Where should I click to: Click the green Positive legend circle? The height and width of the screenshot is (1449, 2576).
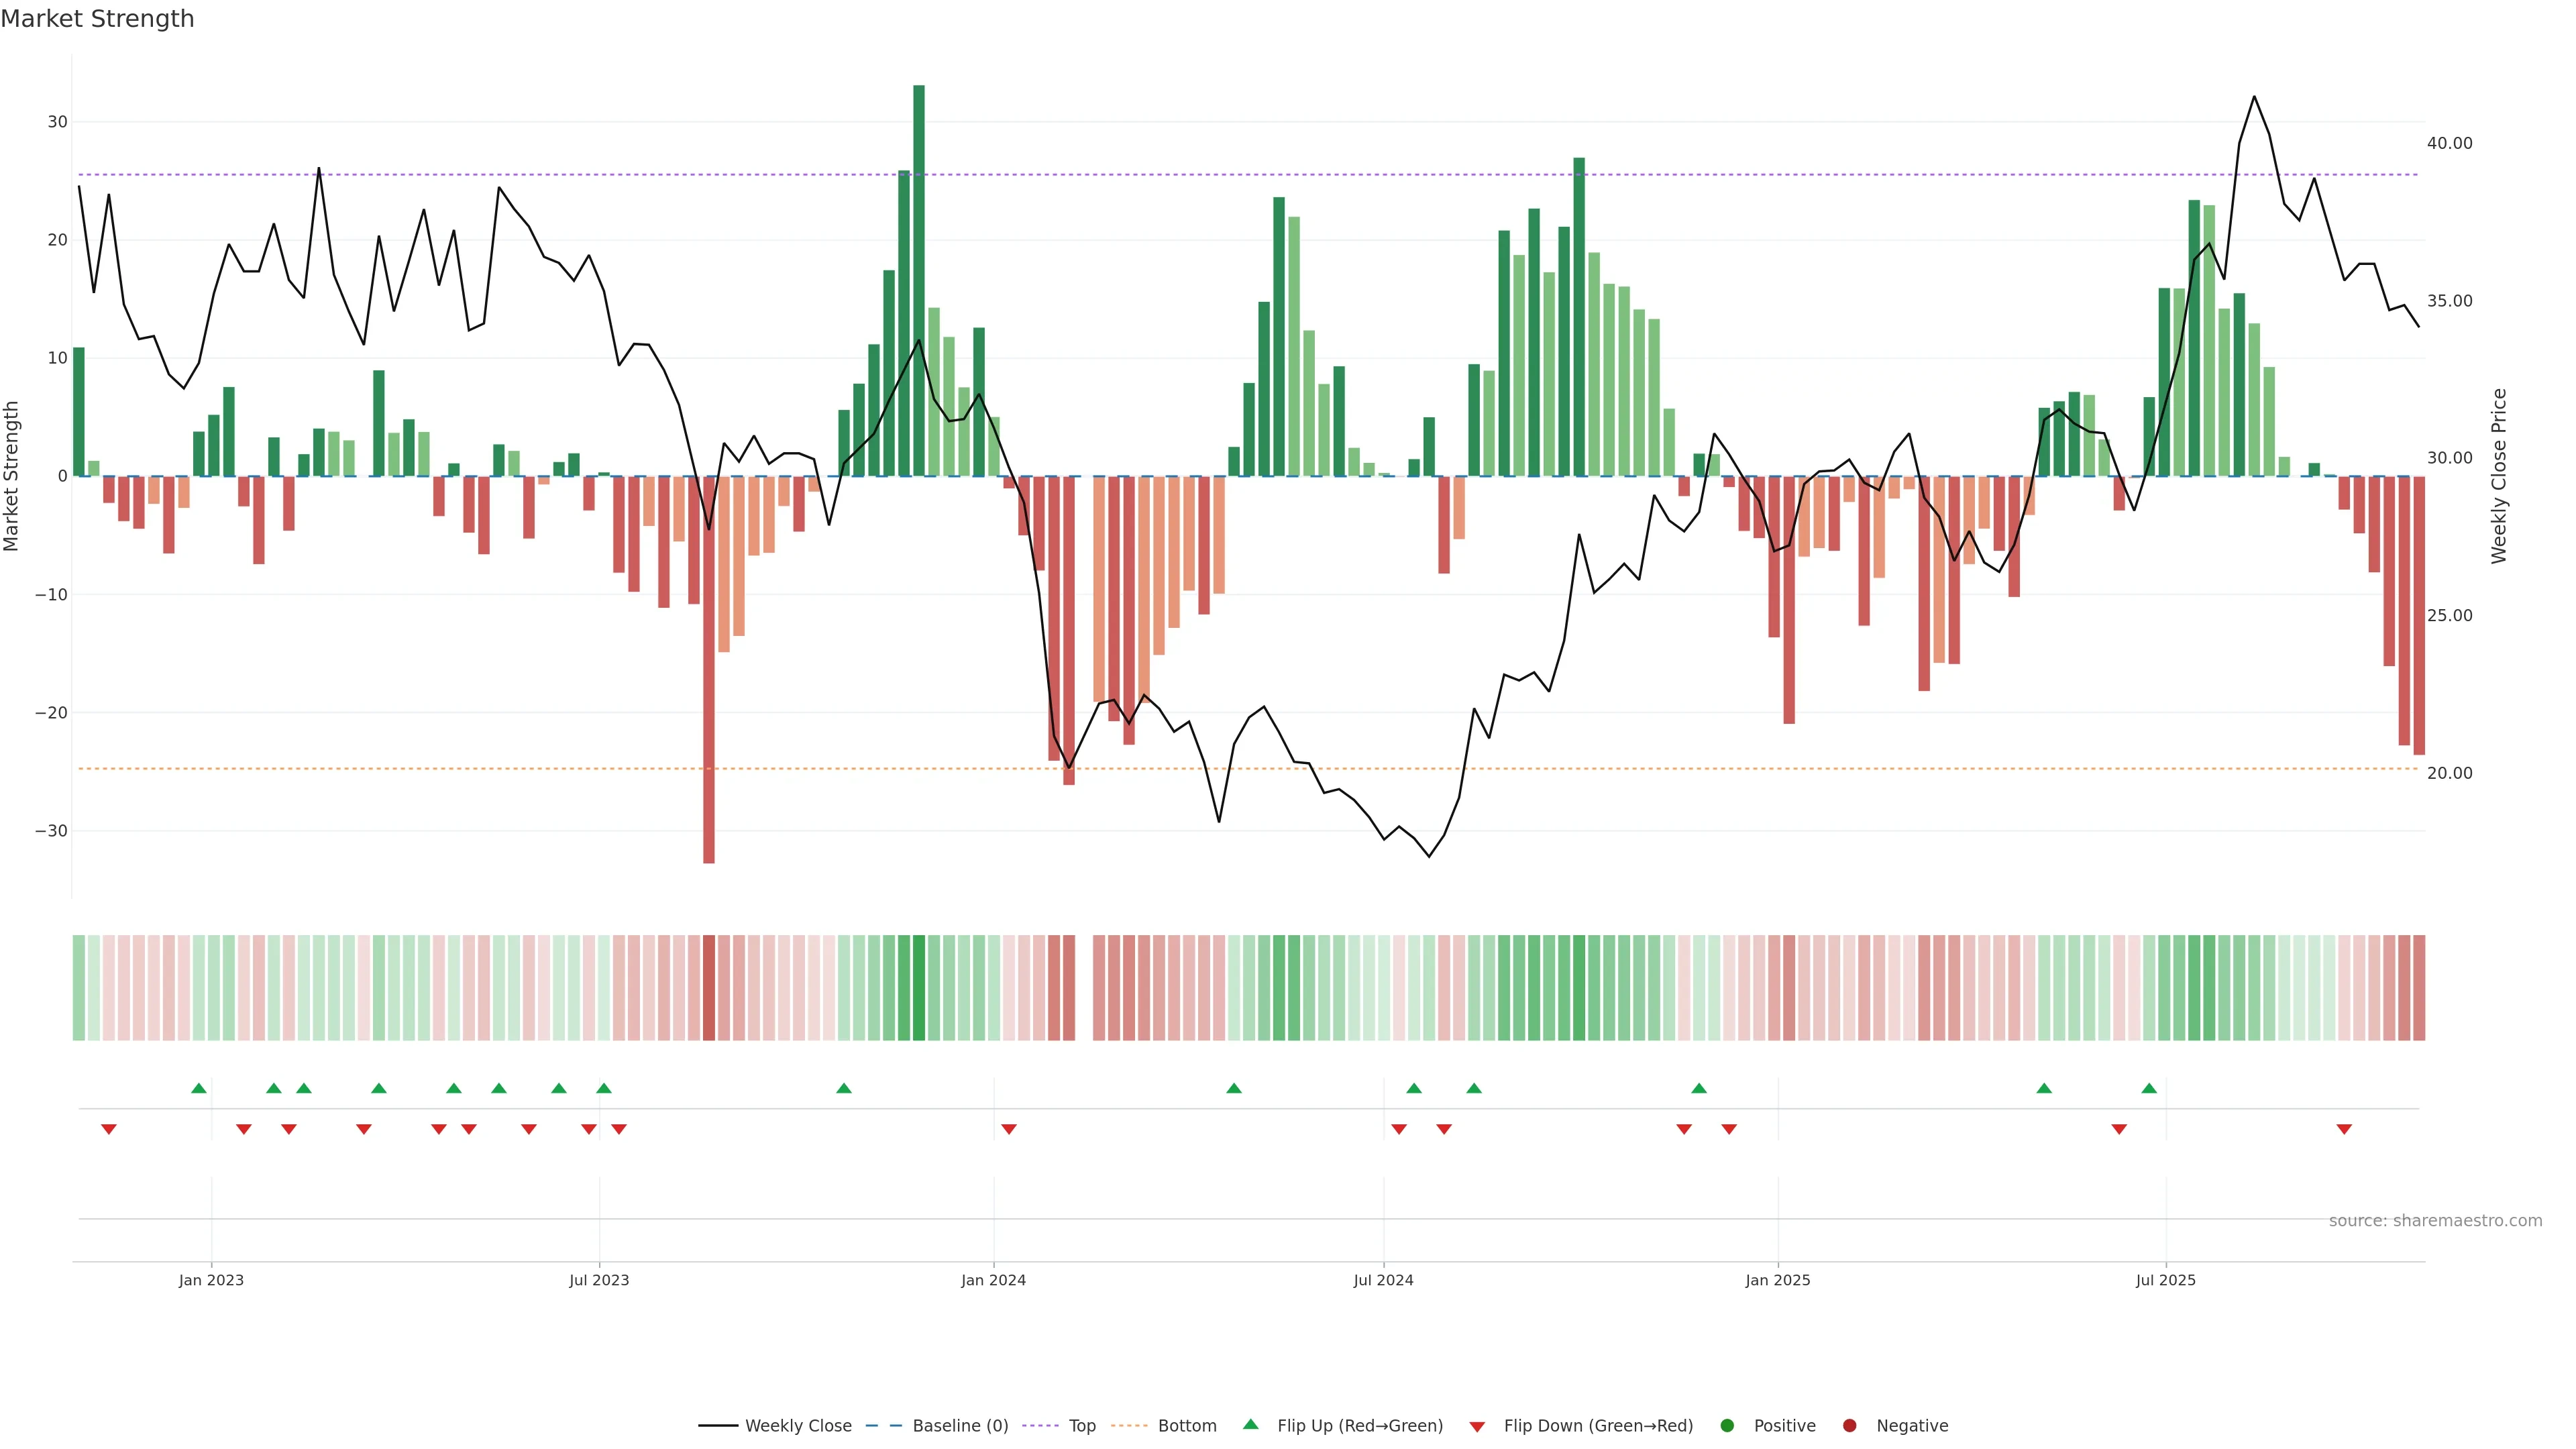(x=1727, y=1426)
